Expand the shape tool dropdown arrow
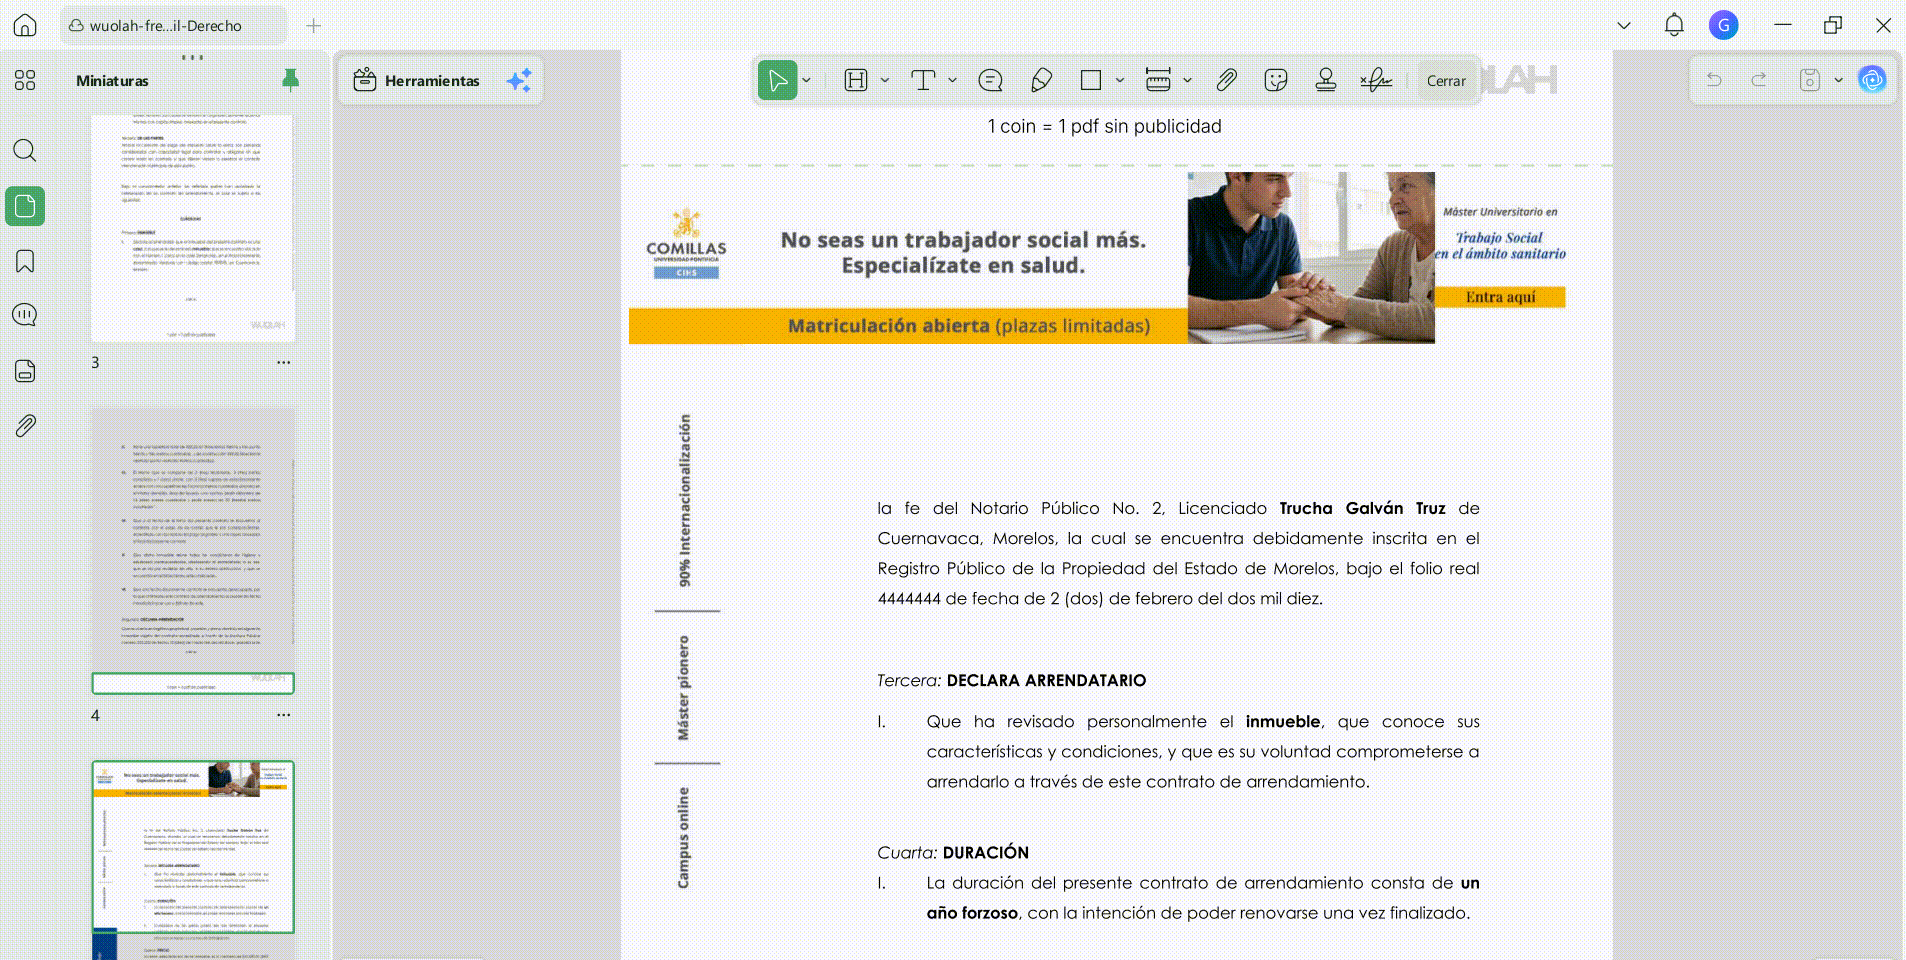The height and width of the screenshot is (960, 1906). pos(1120,80)
